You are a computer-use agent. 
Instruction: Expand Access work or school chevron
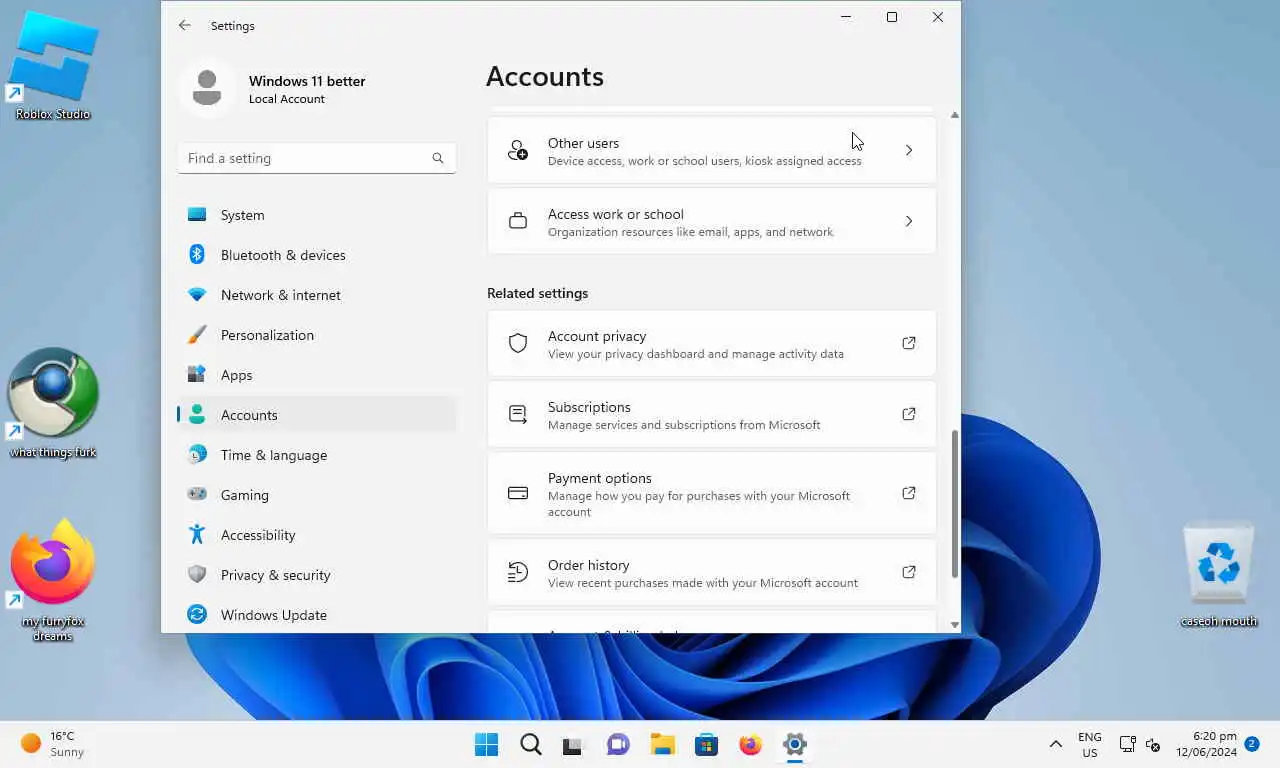[909, 221]
